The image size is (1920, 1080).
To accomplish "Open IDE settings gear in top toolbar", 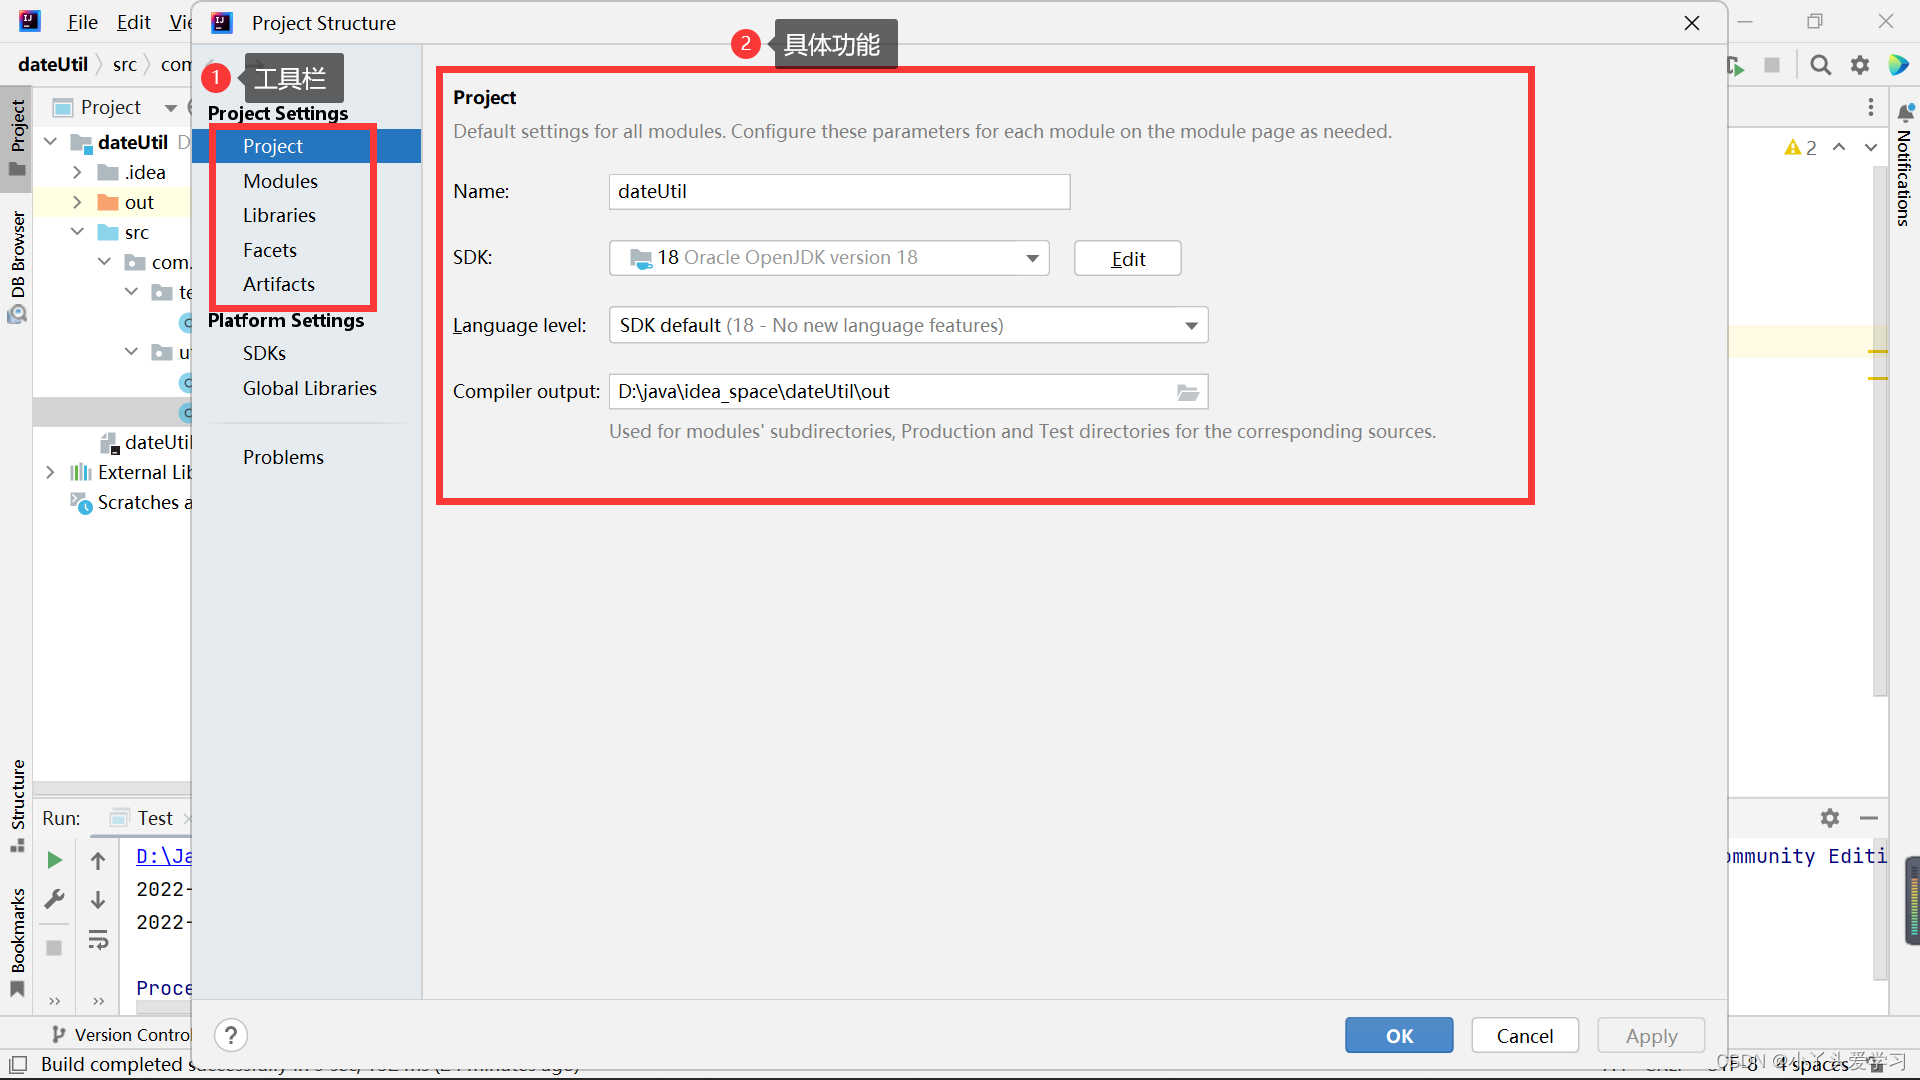I will pos(1860,65).
